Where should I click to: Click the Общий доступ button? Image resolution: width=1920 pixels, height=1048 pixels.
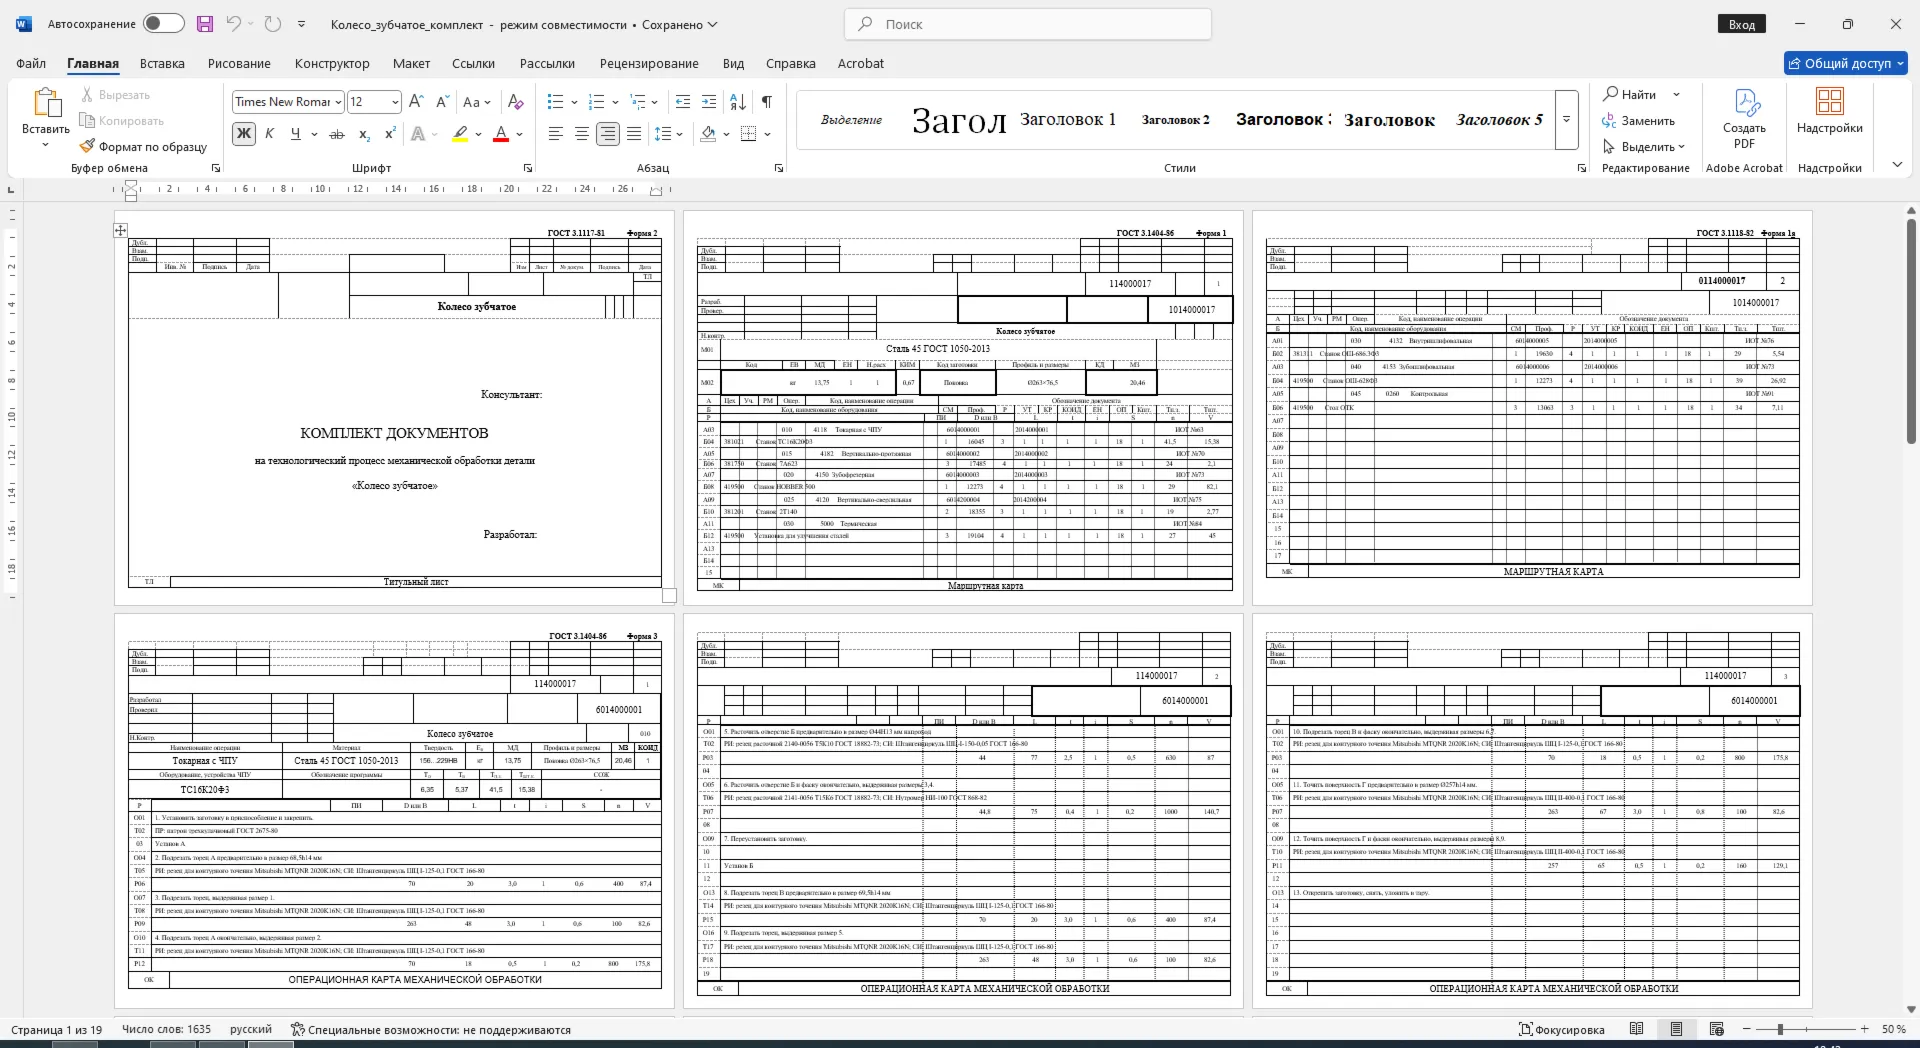point(1846,63)
